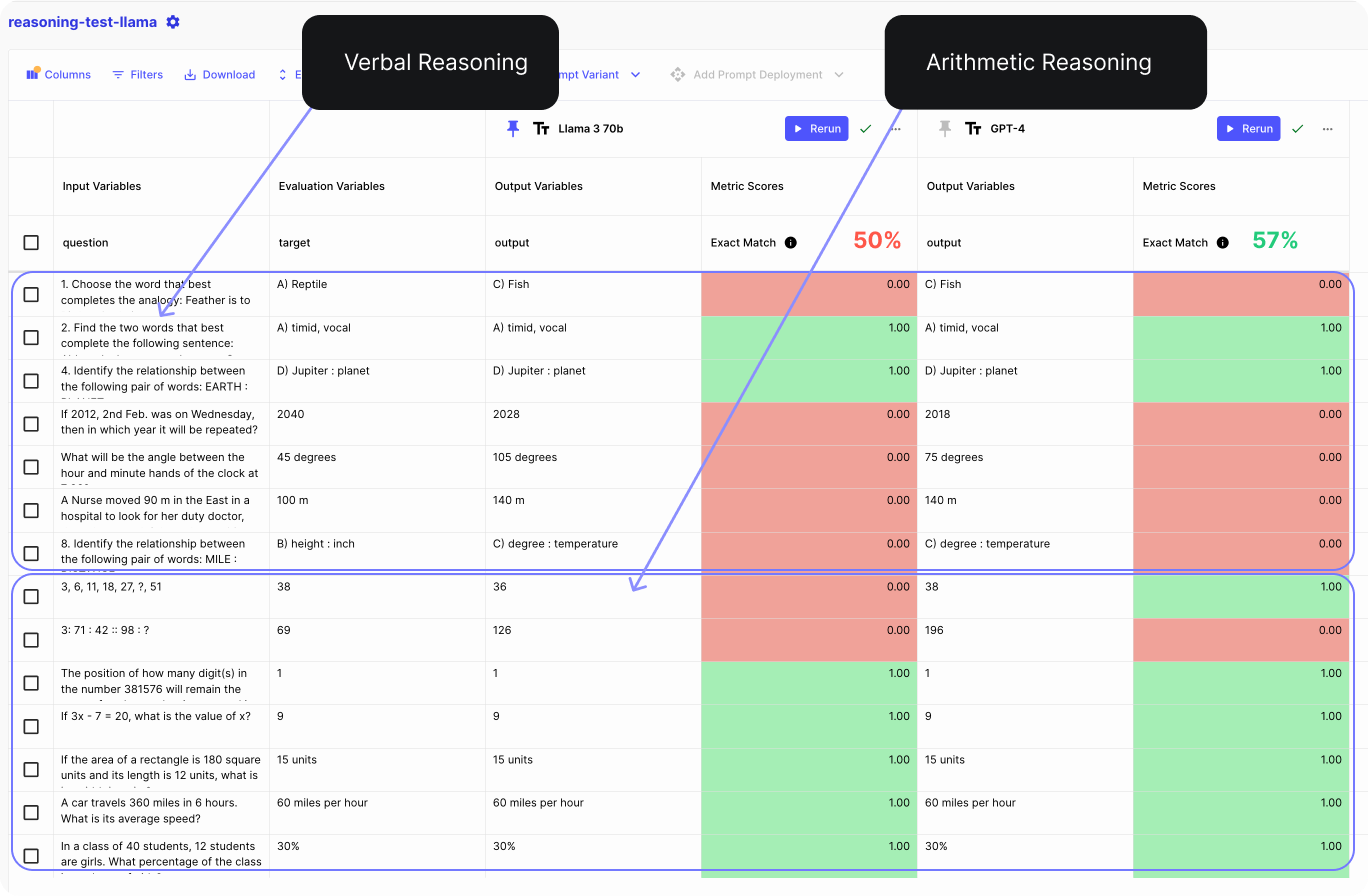Toggle the pin on GPT-4 column
Viewport: 1368px width, 896px height.
[945, 128]
